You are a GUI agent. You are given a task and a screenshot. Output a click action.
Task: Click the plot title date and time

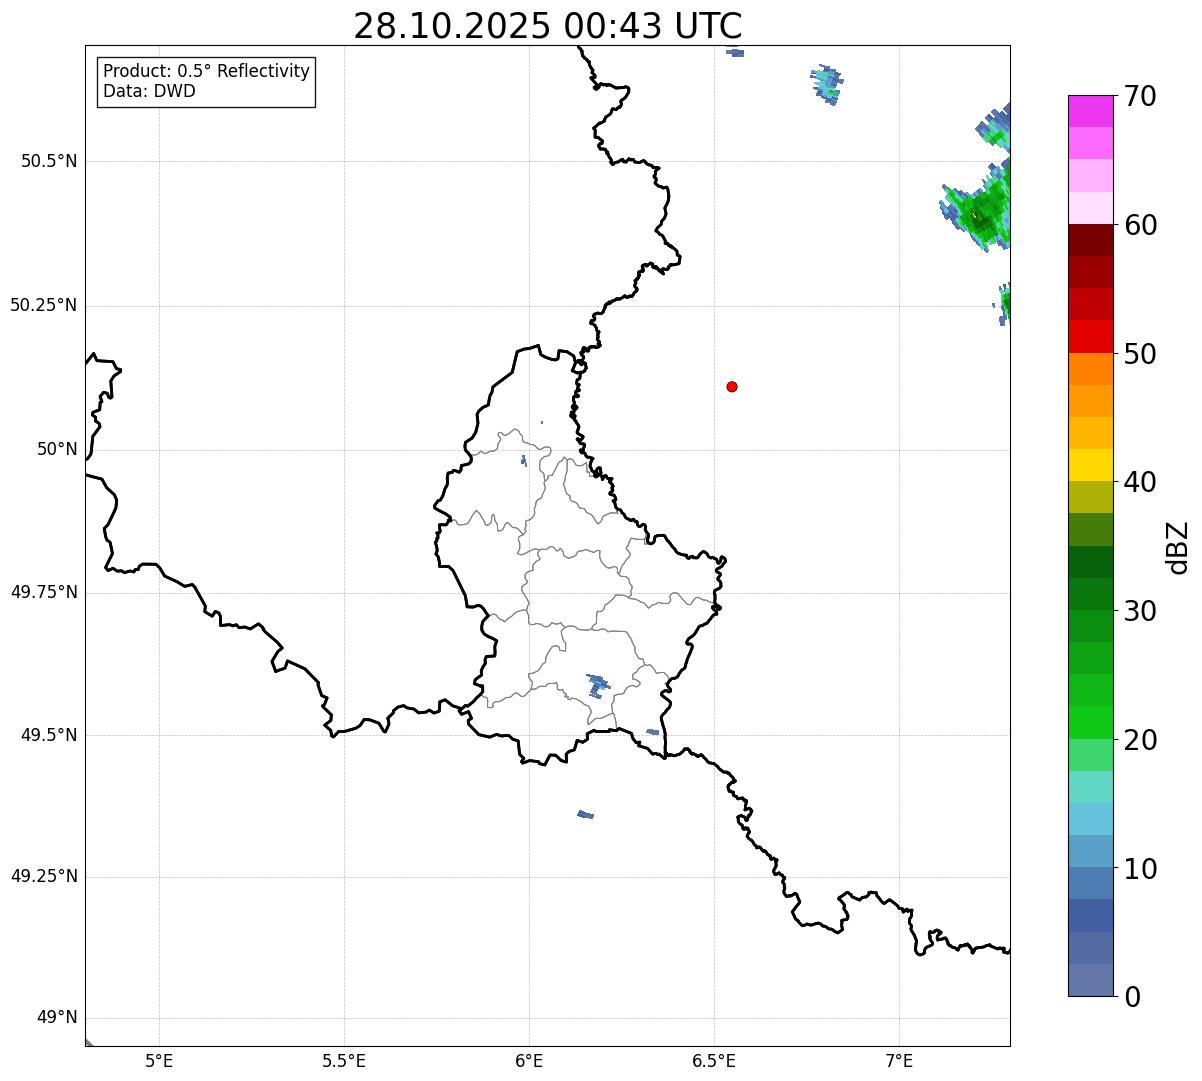(548, 26)
